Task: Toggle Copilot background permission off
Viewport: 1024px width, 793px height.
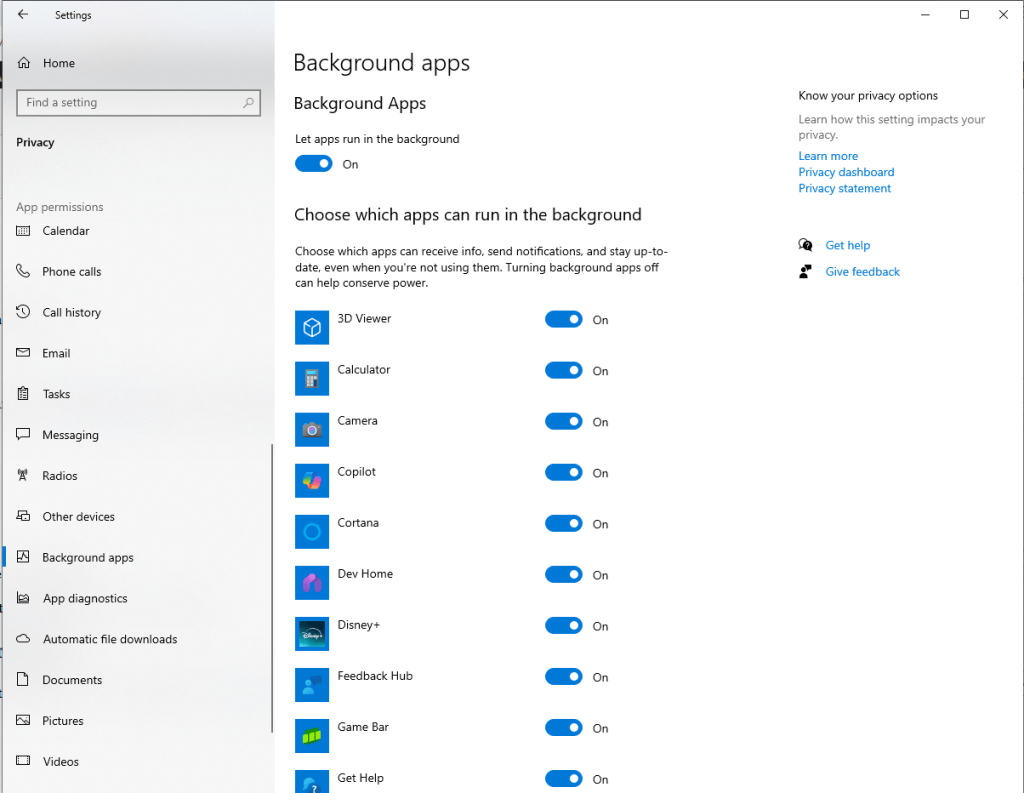Action: point(564,473)
